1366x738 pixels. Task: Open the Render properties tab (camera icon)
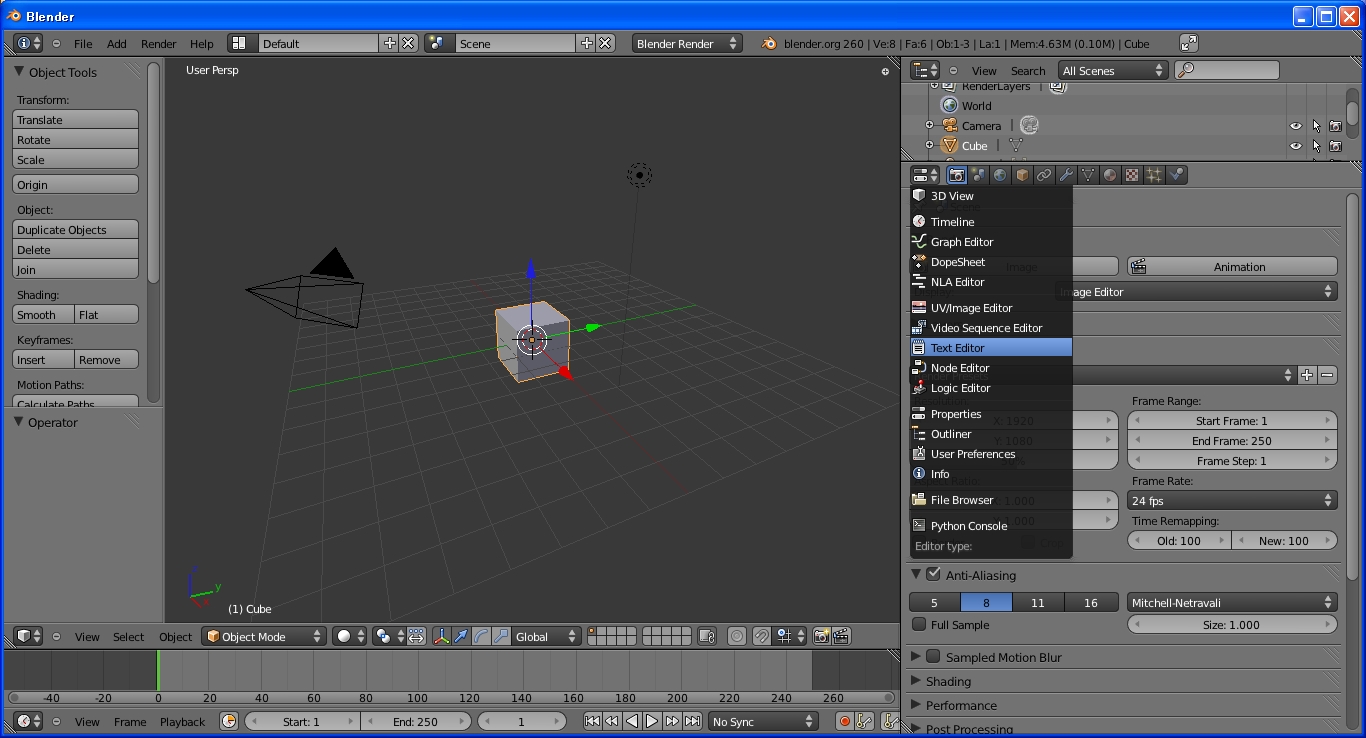(x=956, y=174)
